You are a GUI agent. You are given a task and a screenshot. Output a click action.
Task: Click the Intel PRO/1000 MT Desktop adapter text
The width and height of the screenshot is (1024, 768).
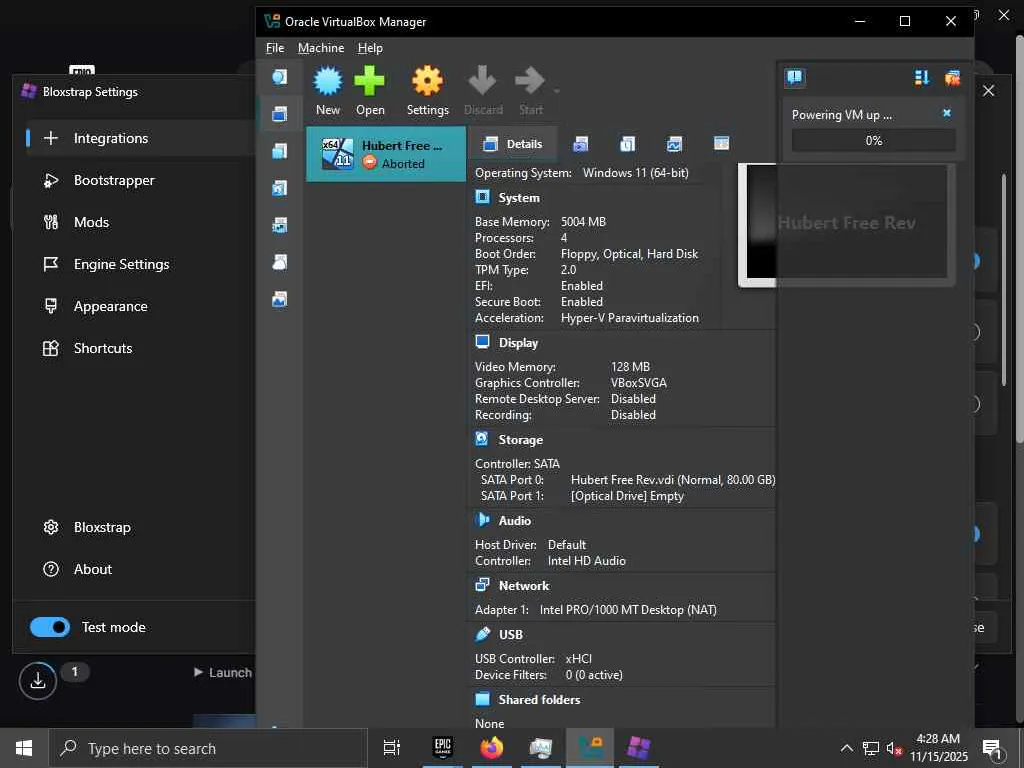click(628, 610)
